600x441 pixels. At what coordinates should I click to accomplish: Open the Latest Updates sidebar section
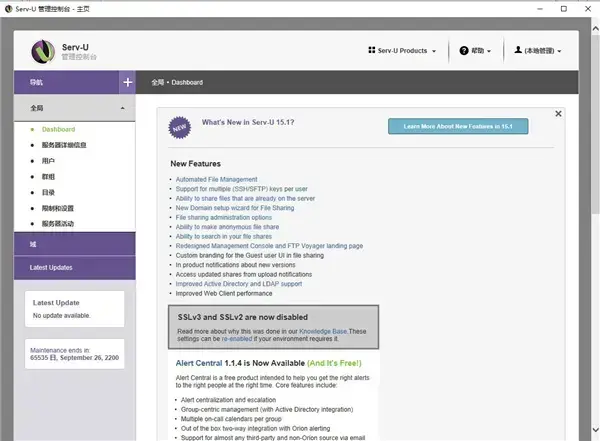pos(75,267)
